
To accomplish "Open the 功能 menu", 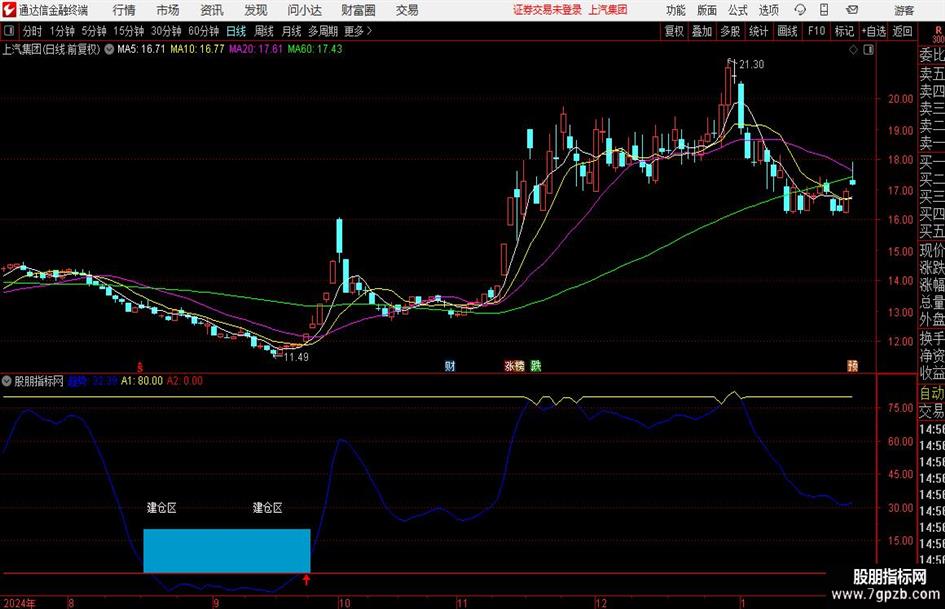I will 676,10.
